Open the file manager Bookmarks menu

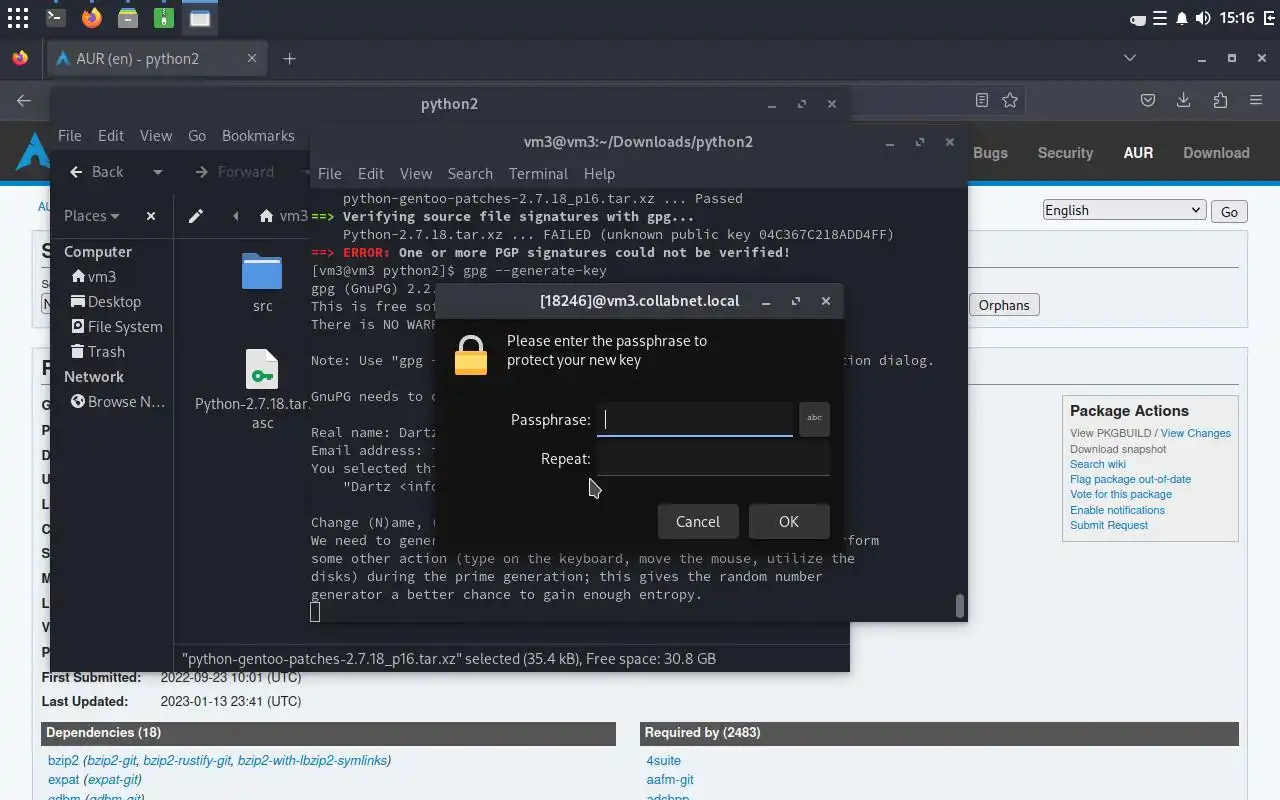pos(258,135)
